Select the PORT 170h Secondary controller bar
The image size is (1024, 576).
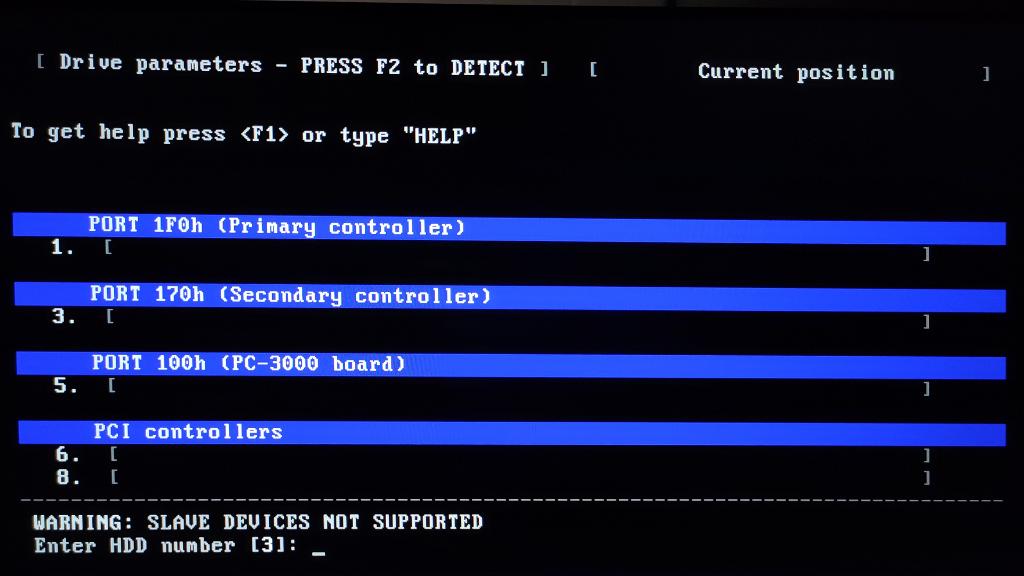coord(508,297)
